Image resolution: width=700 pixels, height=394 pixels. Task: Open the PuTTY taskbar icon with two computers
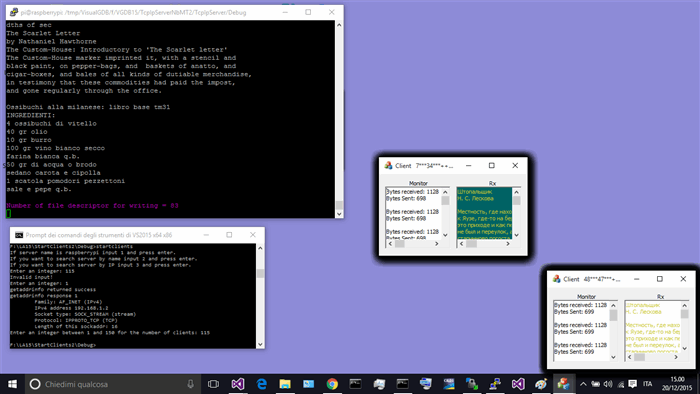pos(495,384)
